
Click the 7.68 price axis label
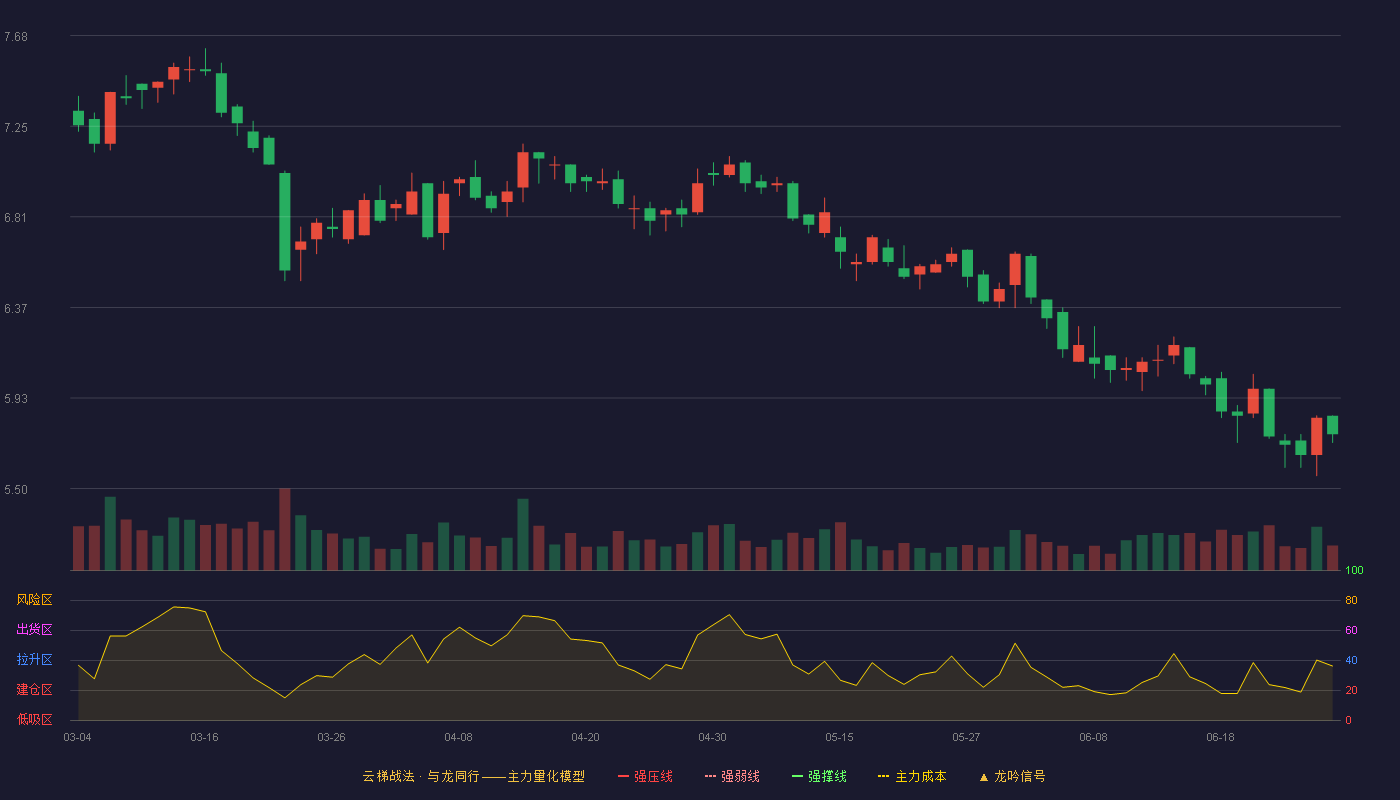[x=16, y=37]
